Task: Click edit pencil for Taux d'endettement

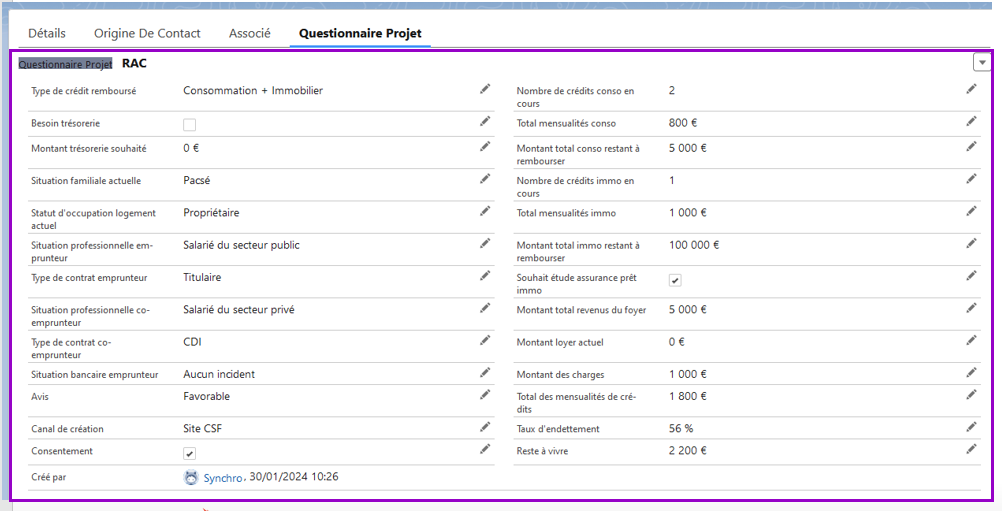Action: click(971, 427)
